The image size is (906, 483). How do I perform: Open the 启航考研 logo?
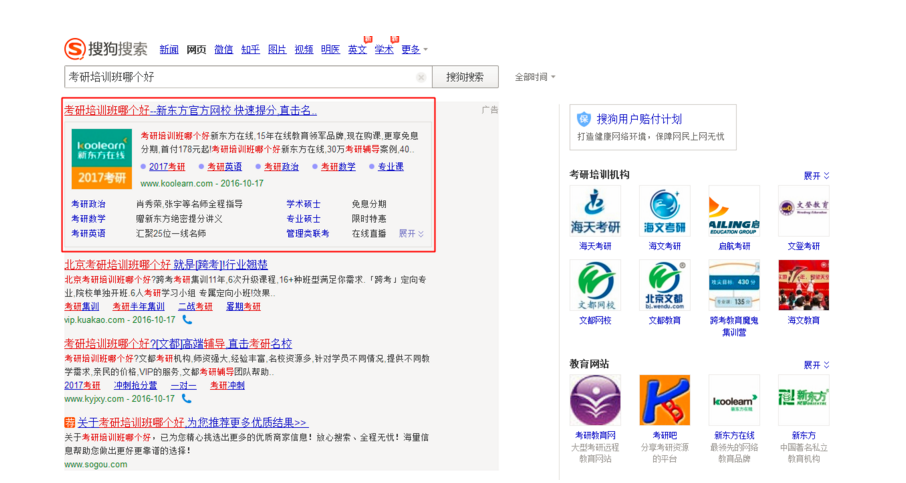click(x=734, y=211)
